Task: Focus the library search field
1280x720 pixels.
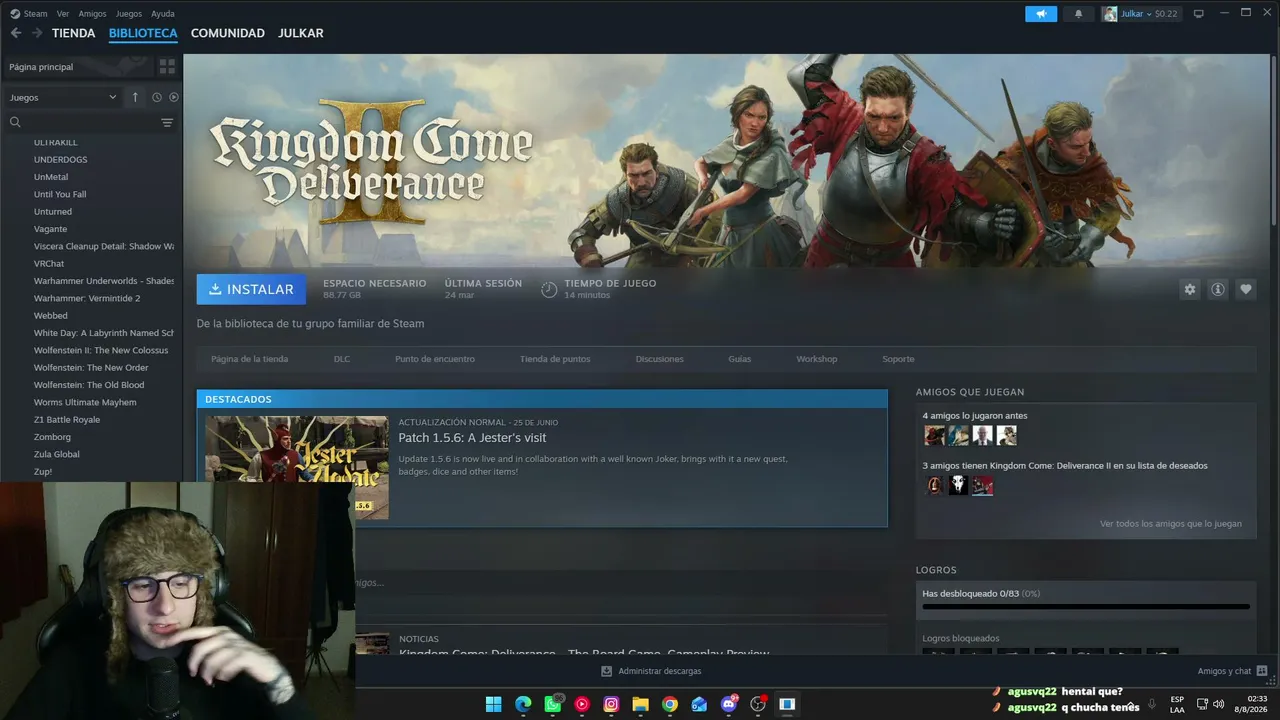Action: tap(85, 122)
